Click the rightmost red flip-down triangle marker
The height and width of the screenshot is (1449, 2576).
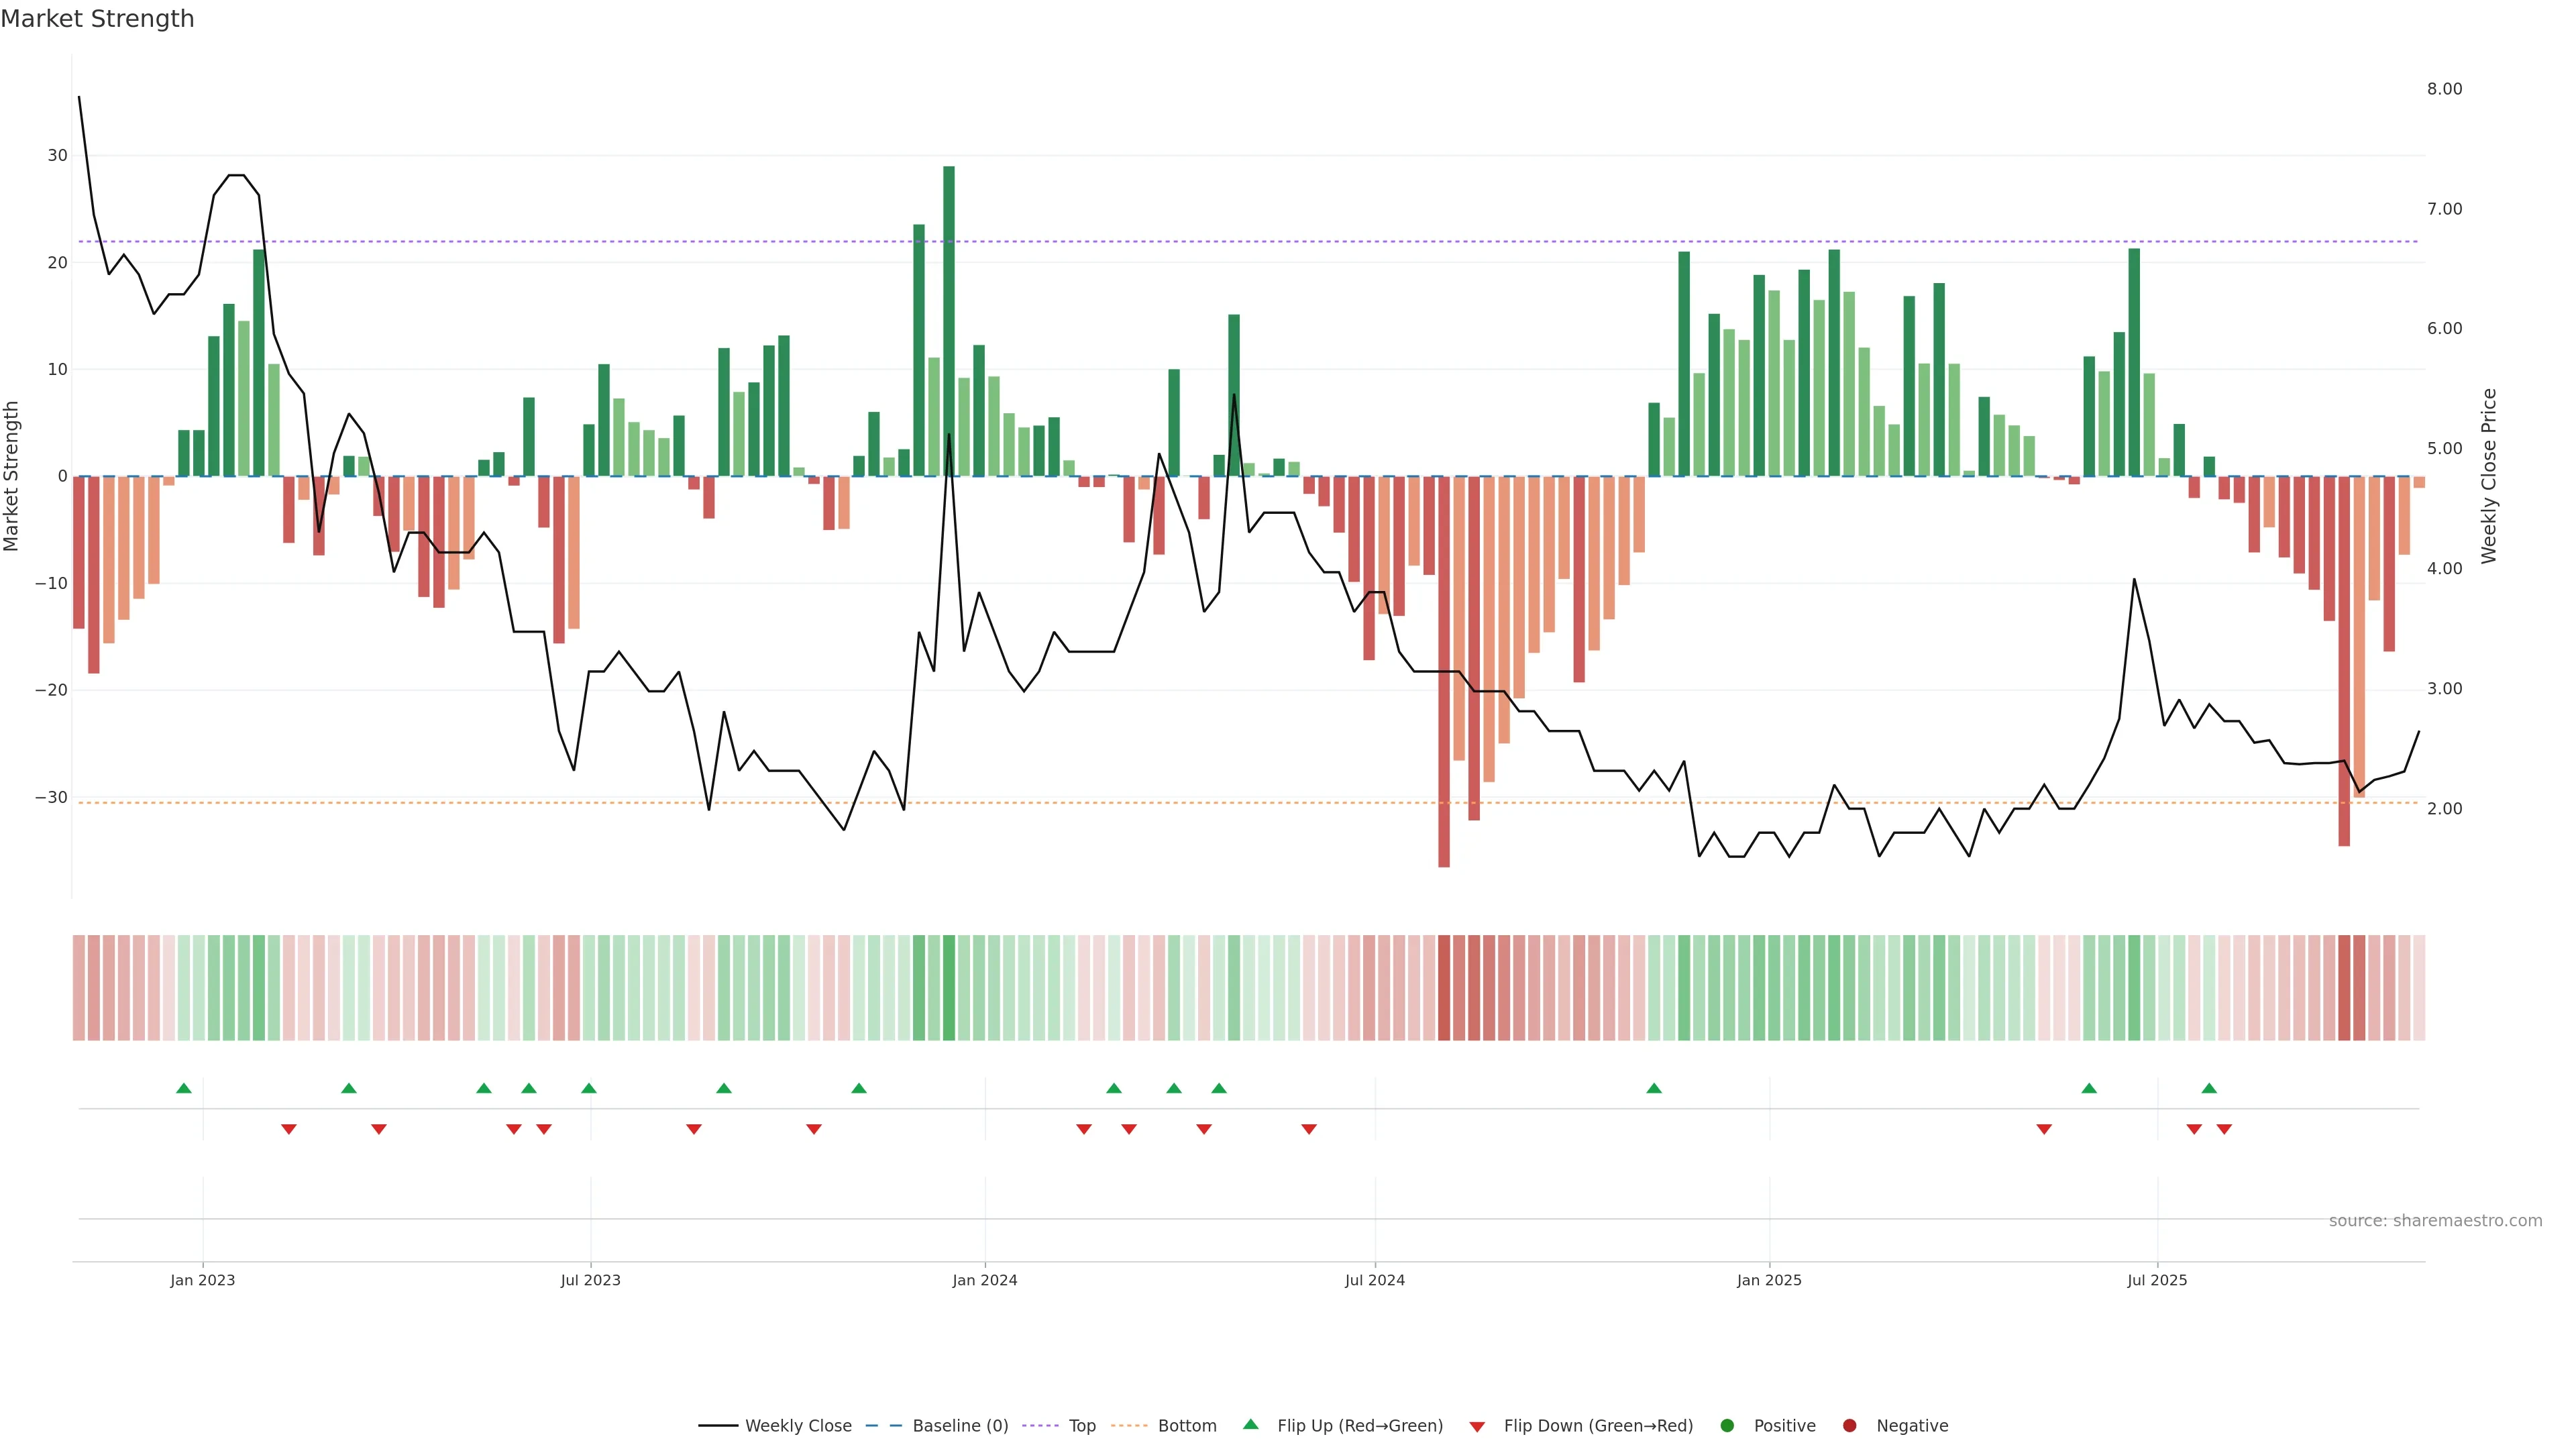pos(2224,1129)
